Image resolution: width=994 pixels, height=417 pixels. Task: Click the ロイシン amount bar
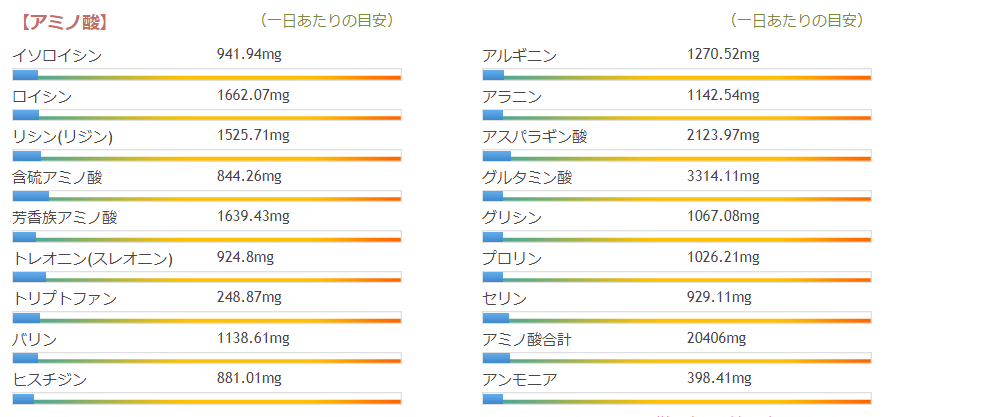tap(206, 115)
